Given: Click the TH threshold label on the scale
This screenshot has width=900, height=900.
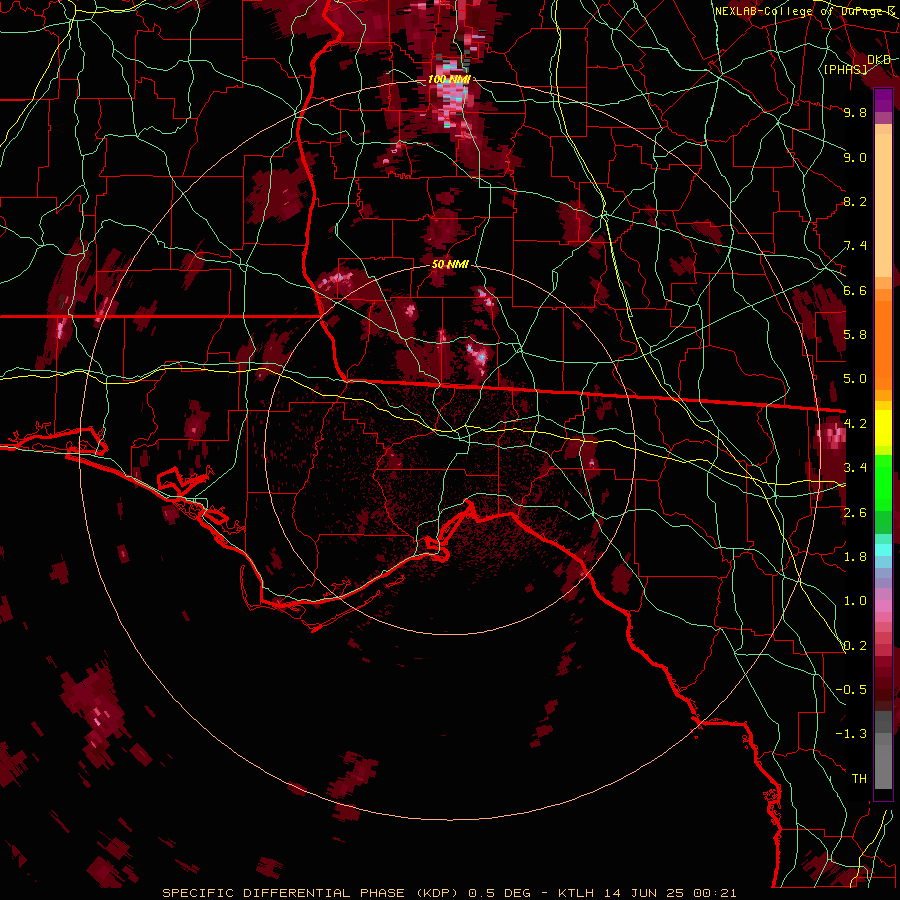Looking at the screenshot, I should tap(859, 779).
